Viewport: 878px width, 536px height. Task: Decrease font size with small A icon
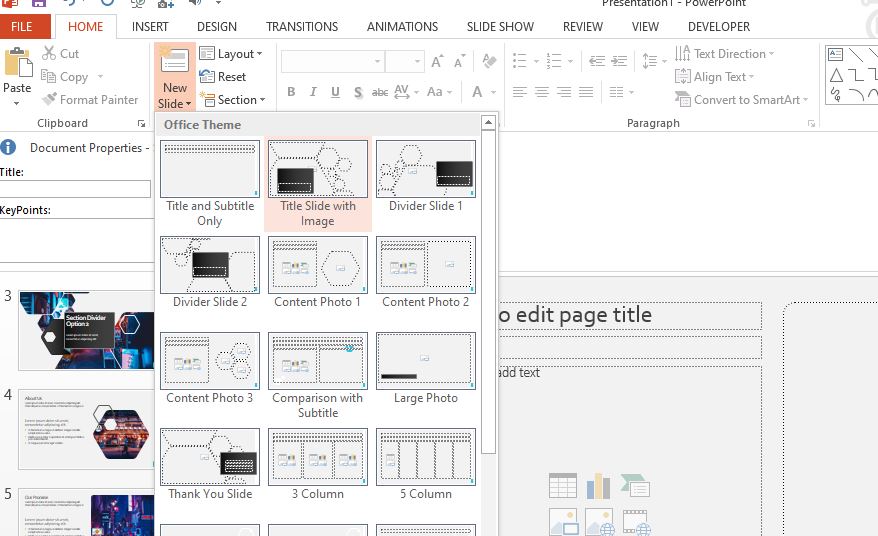tap(459, 62)
